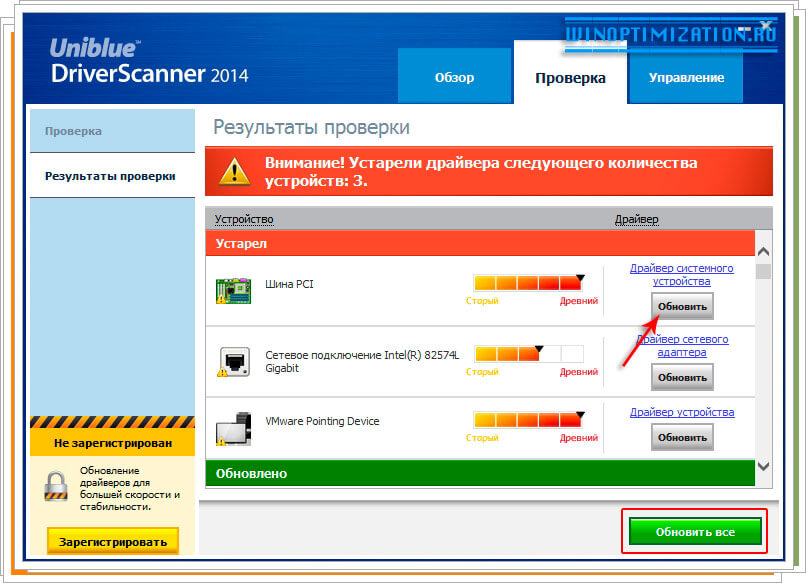Click Обновить for the Шина PCI device
Viewport: 806px width, 583px height.
click(x=682, y=304)
